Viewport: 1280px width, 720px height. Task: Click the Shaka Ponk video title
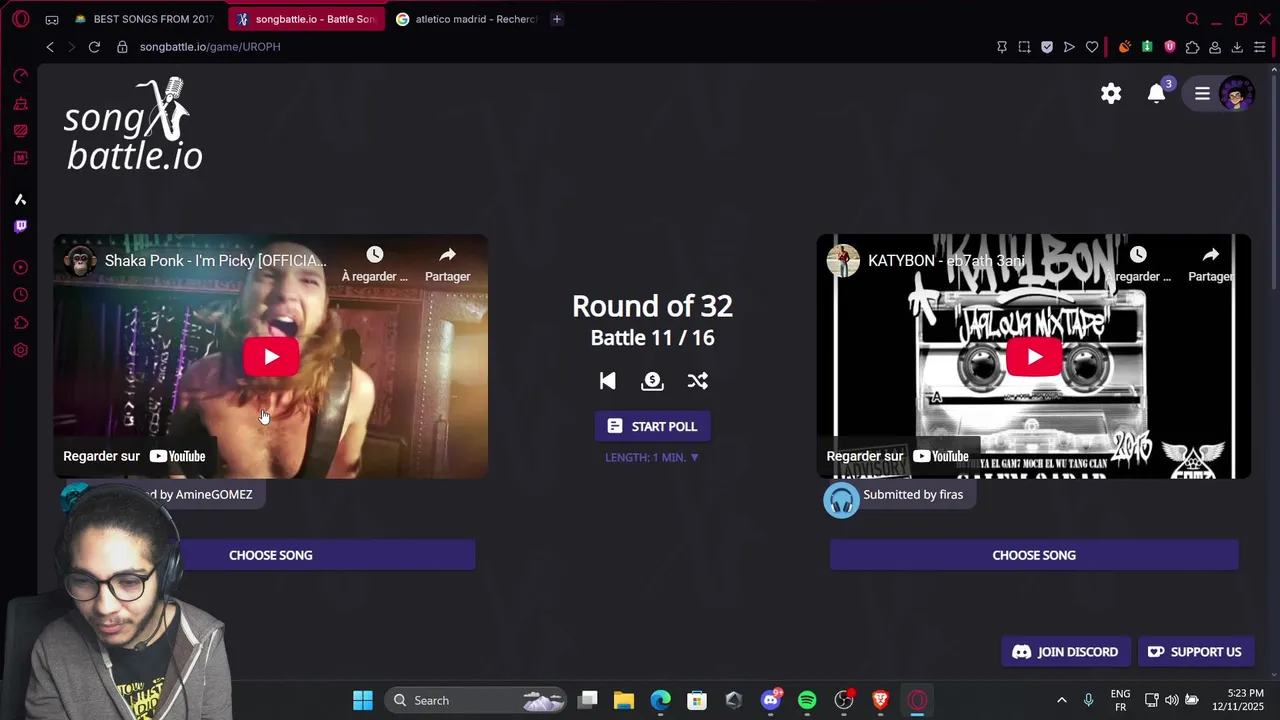(x=215, y=261)
